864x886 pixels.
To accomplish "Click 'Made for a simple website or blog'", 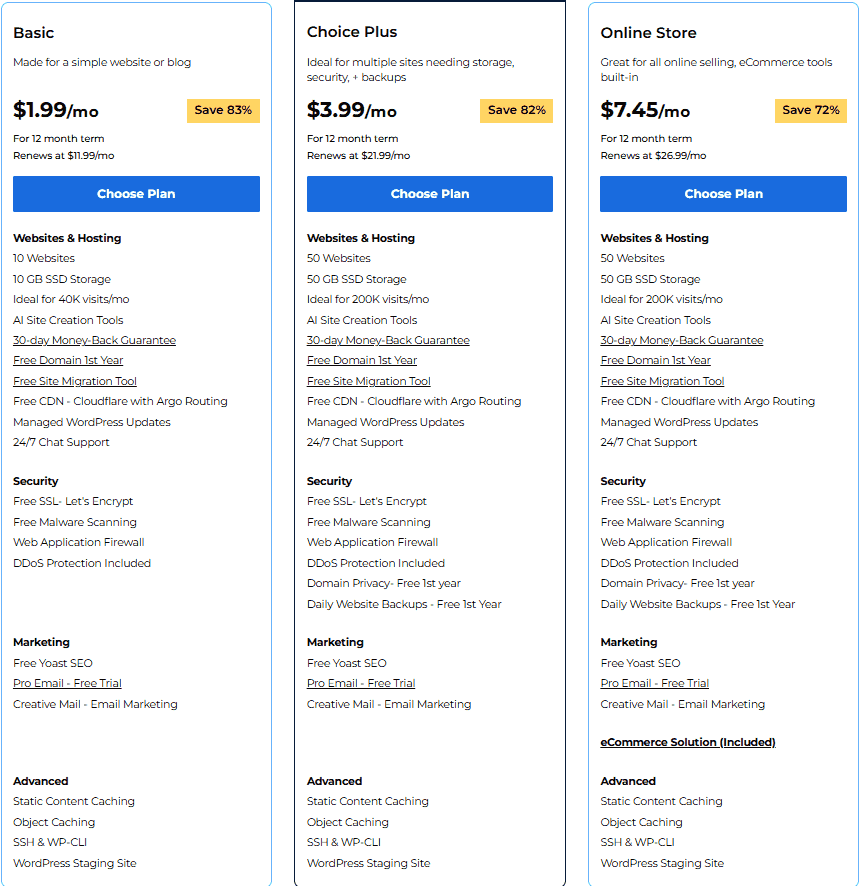I will 102,62.
